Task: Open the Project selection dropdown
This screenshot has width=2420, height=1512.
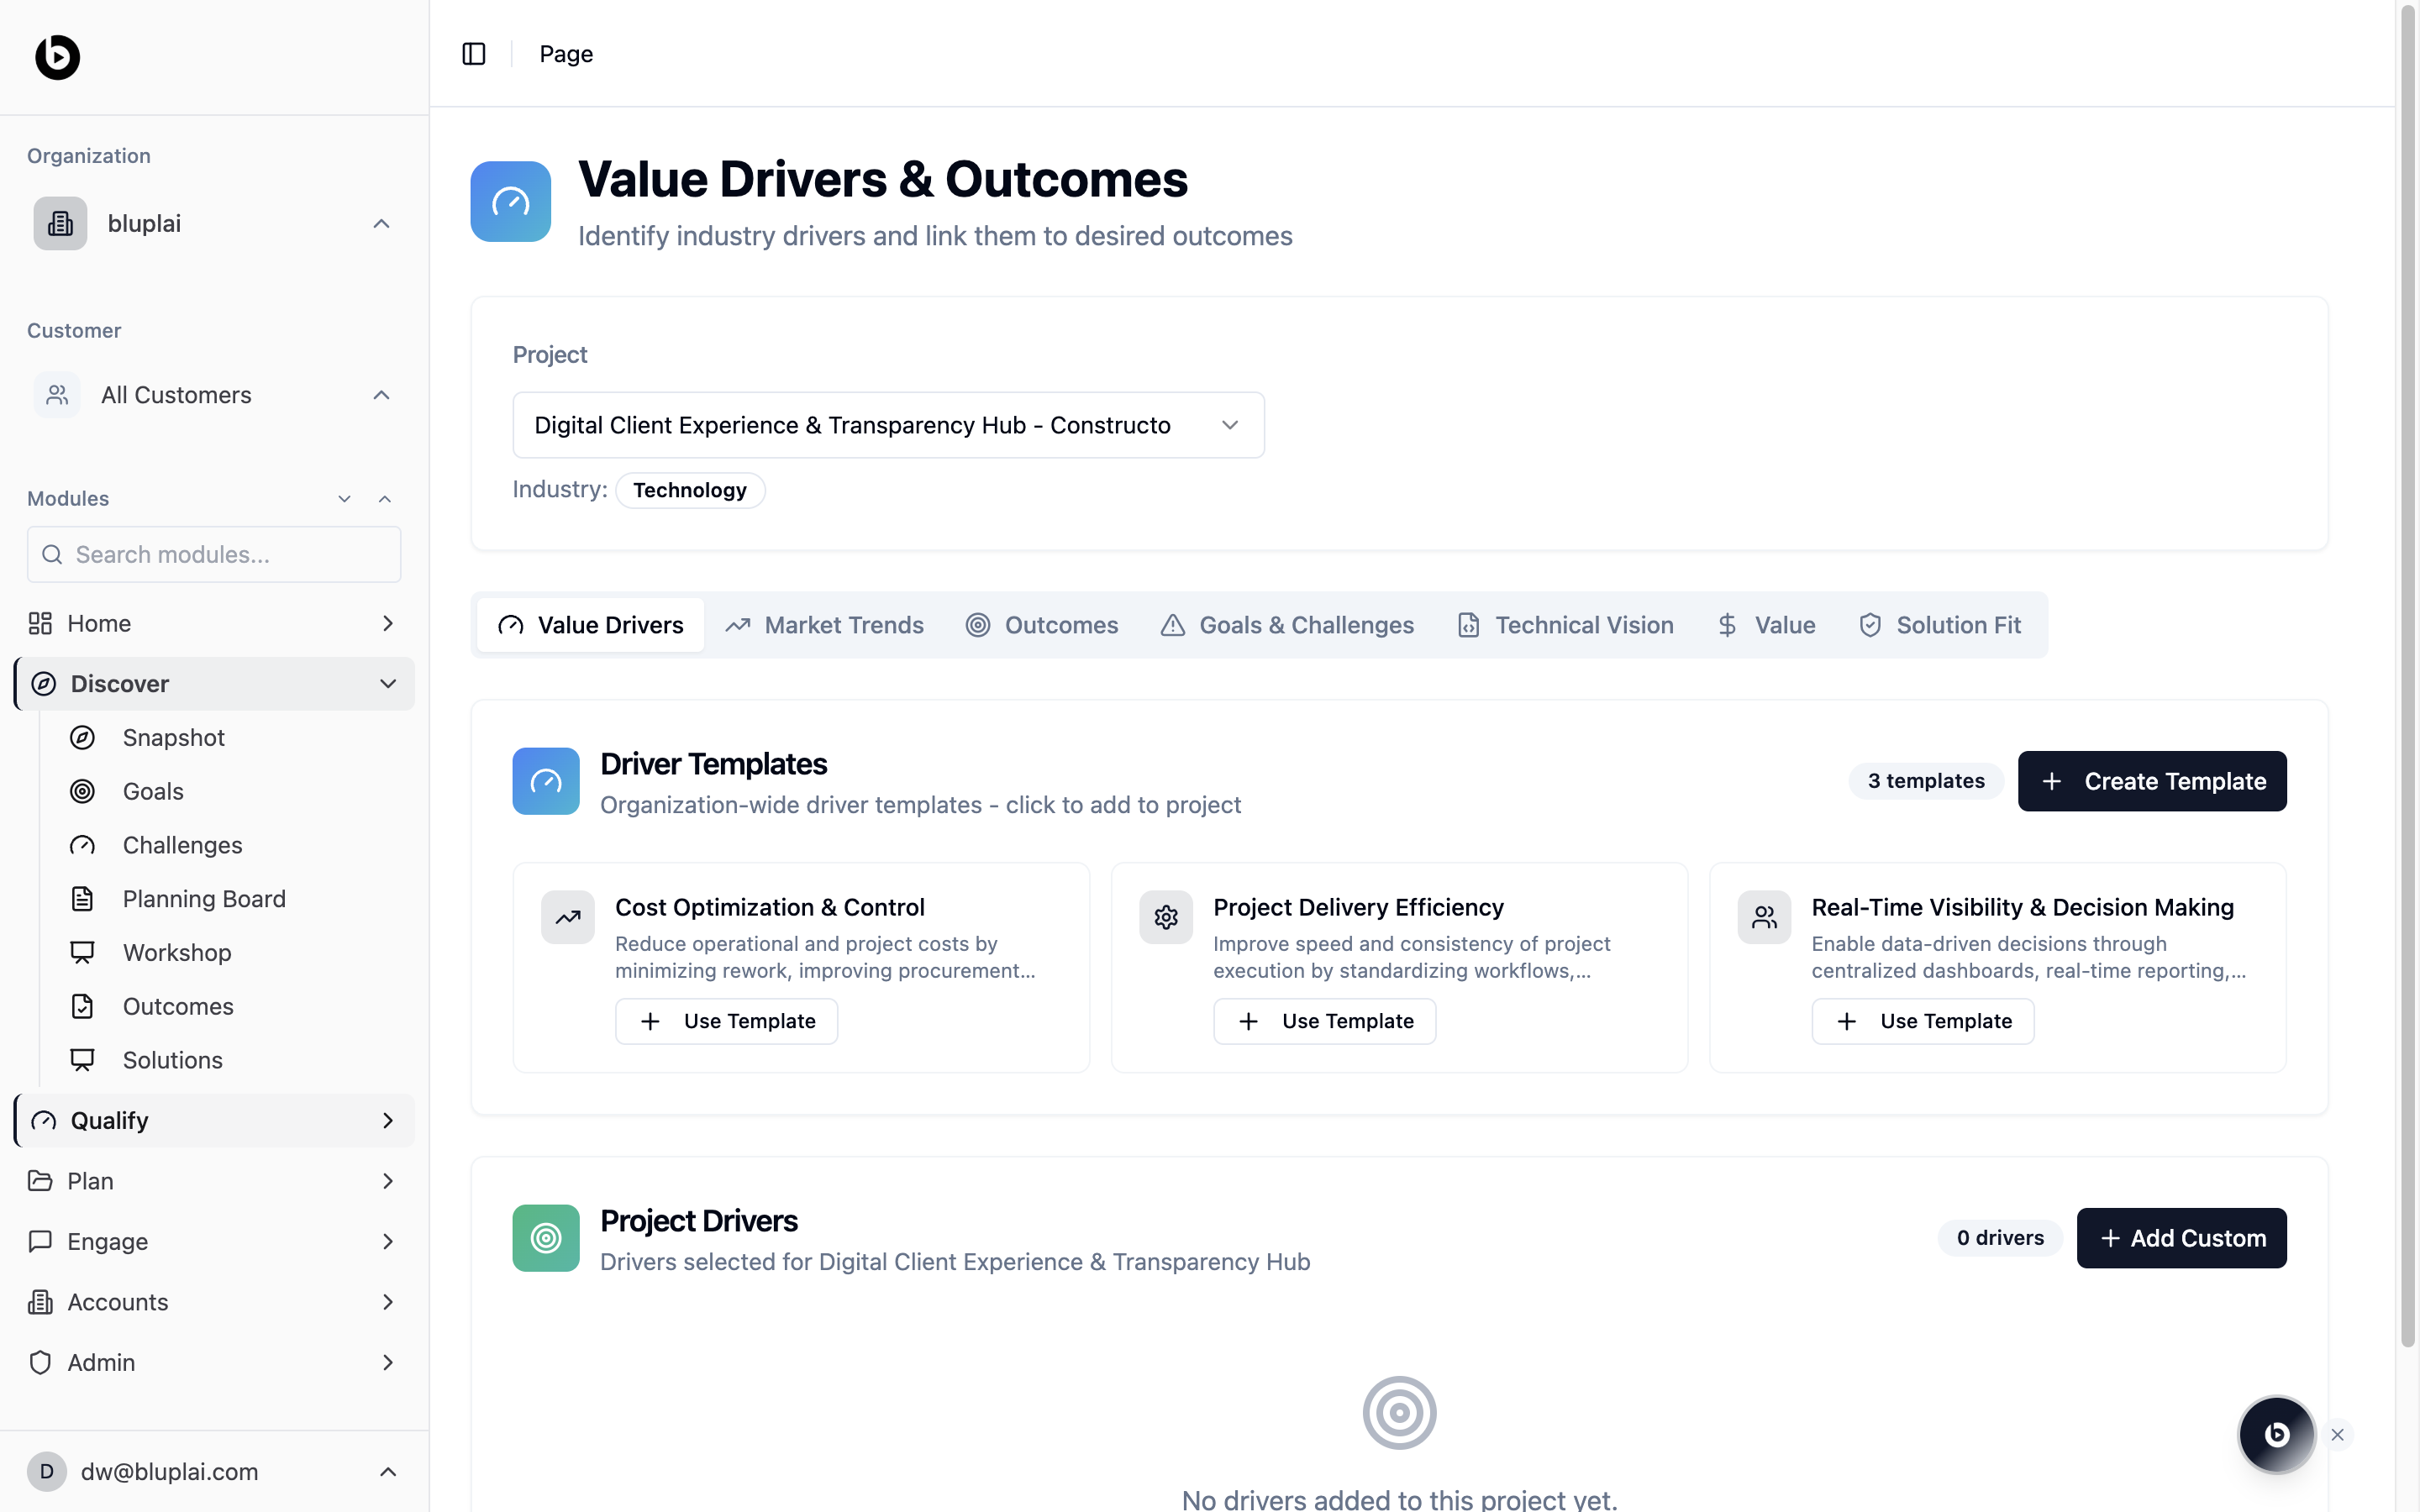Action: (888, 425)
